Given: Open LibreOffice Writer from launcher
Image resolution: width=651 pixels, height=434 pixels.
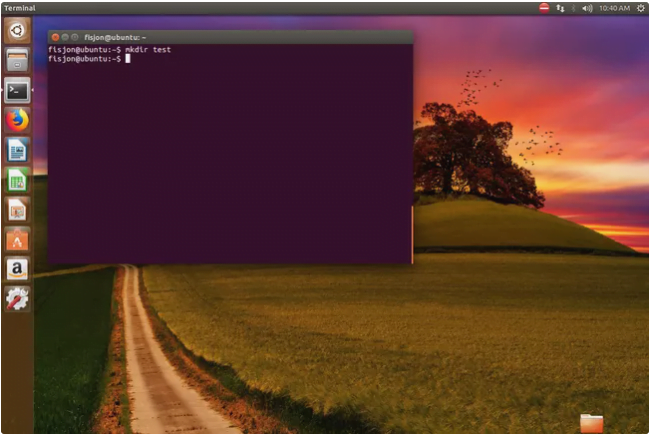Looking at the screenshot, I should [17, 150].
